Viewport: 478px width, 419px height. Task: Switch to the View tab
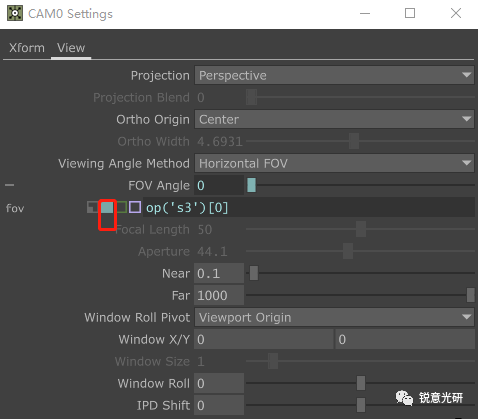[71, 48]
